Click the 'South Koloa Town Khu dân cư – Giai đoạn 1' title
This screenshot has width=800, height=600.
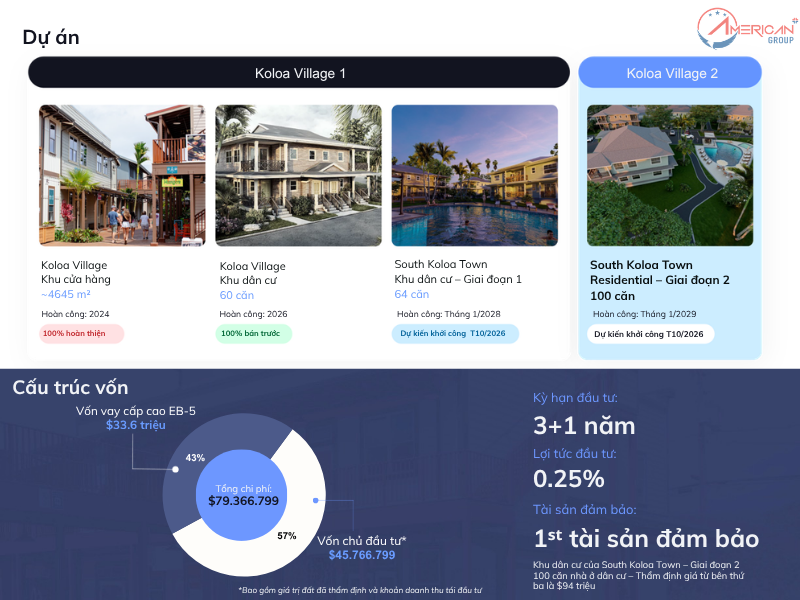tap(458, 272)
